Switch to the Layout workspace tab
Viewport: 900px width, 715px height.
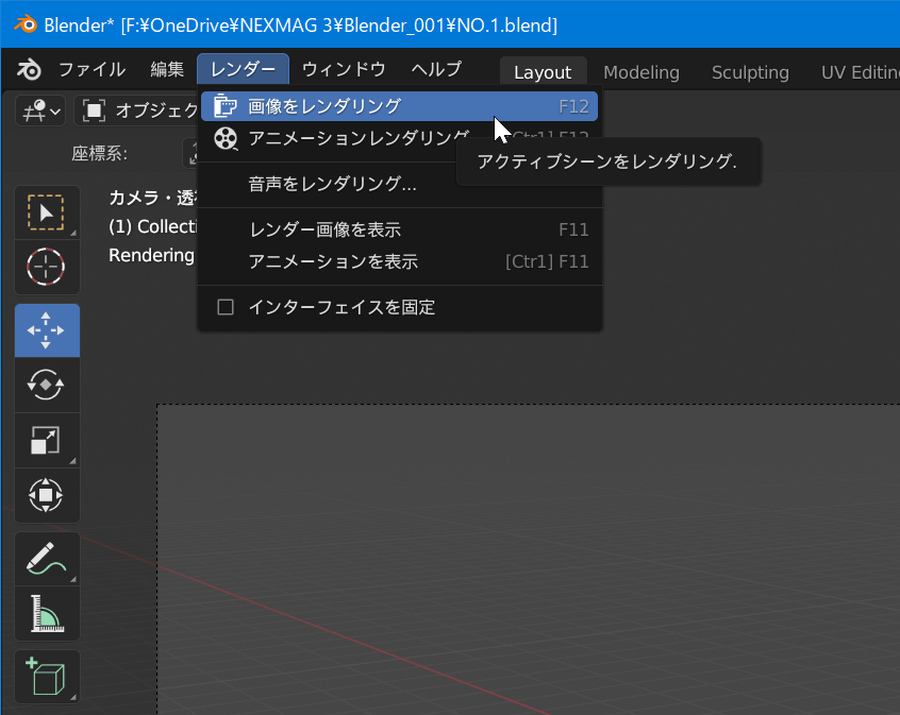[543, 72]
